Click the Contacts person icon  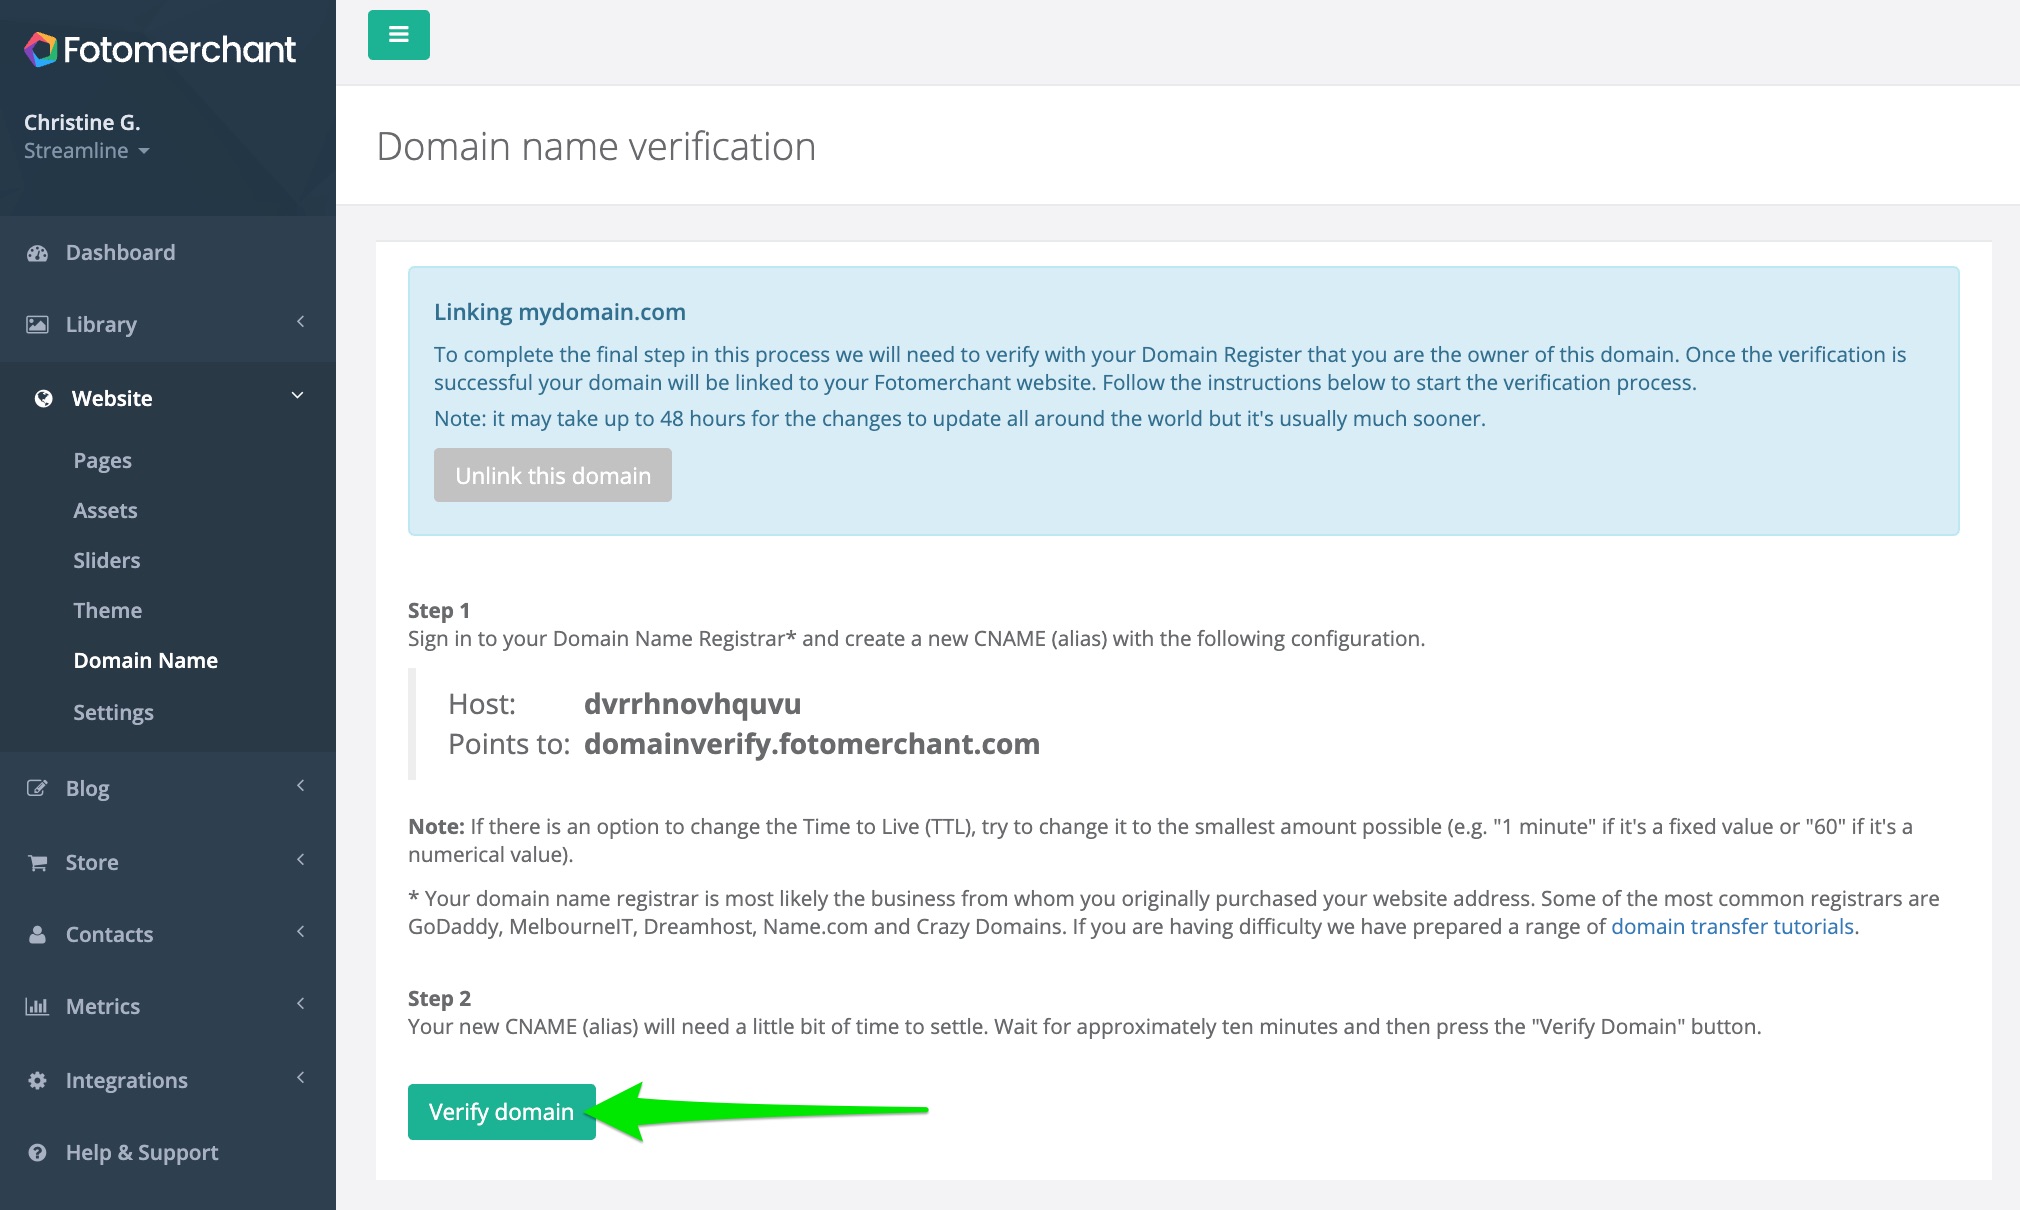coord(37,934)
